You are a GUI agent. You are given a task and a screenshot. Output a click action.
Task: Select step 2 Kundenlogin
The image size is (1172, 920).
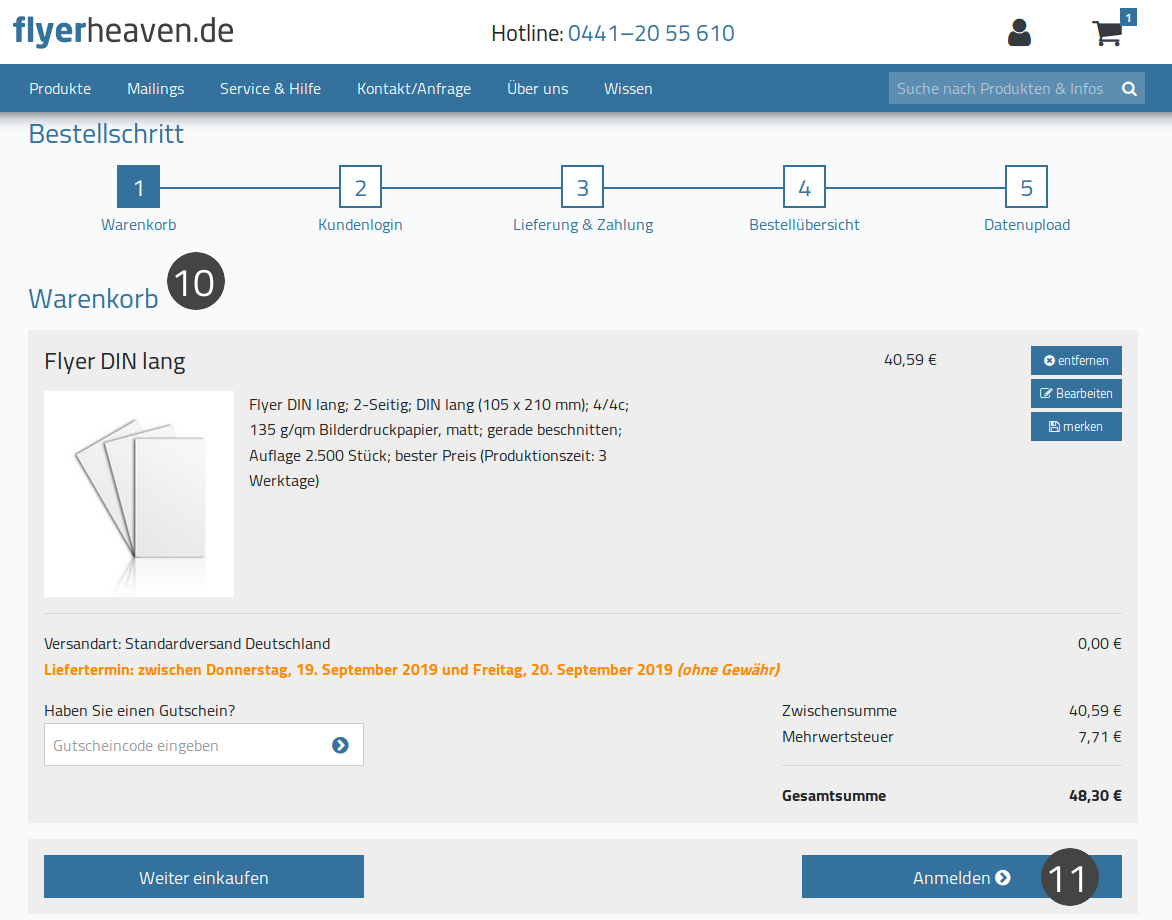coord(360,187)
